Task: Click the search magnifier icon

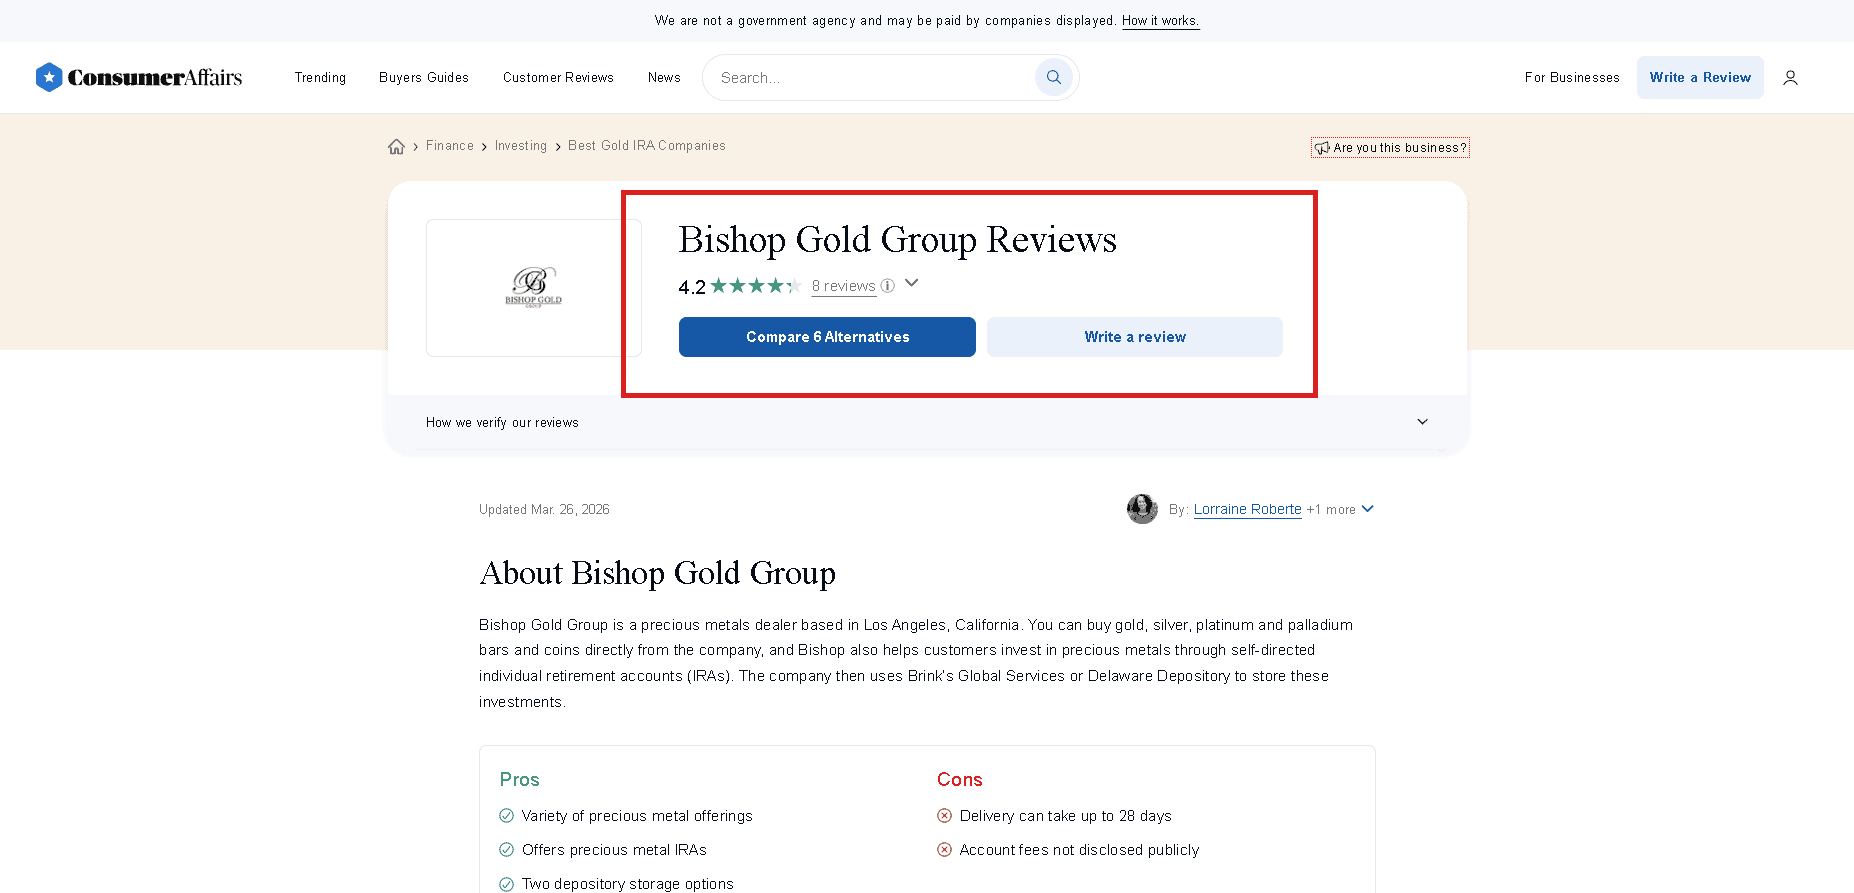Action: tap(1054, 77)
